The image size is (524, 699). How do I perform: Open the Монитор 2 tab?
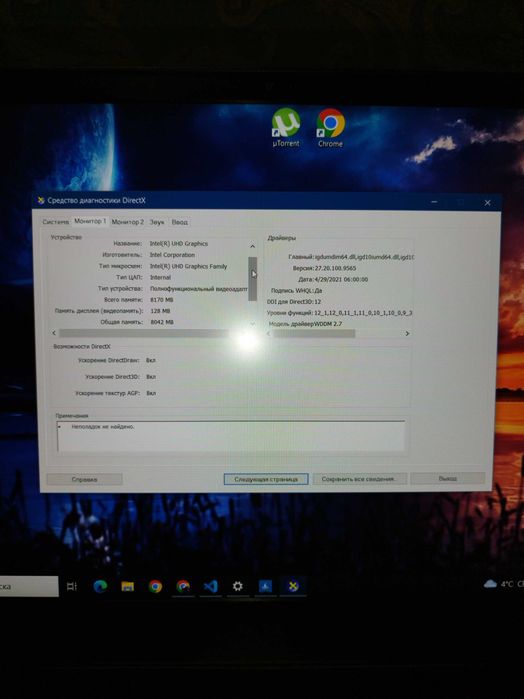pos(128,222)
